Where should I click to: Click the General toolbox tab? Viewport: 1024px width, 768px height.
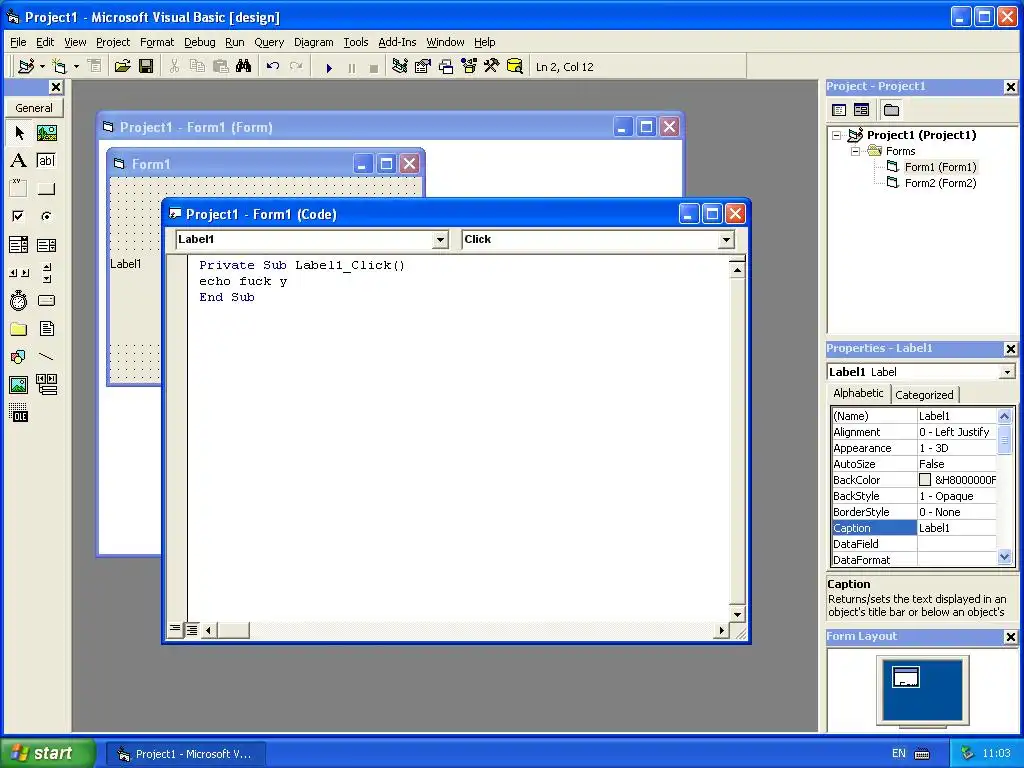coord(34,108)
